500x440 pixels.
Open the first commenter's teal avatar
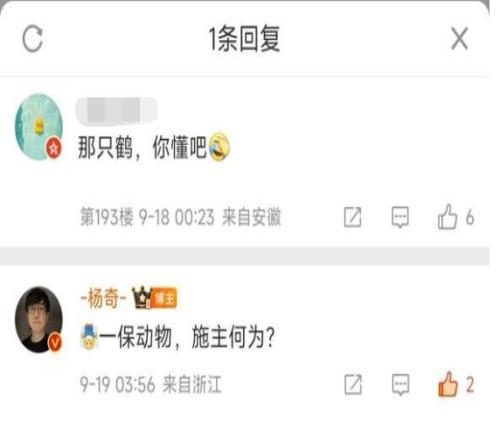coord(39,127)
